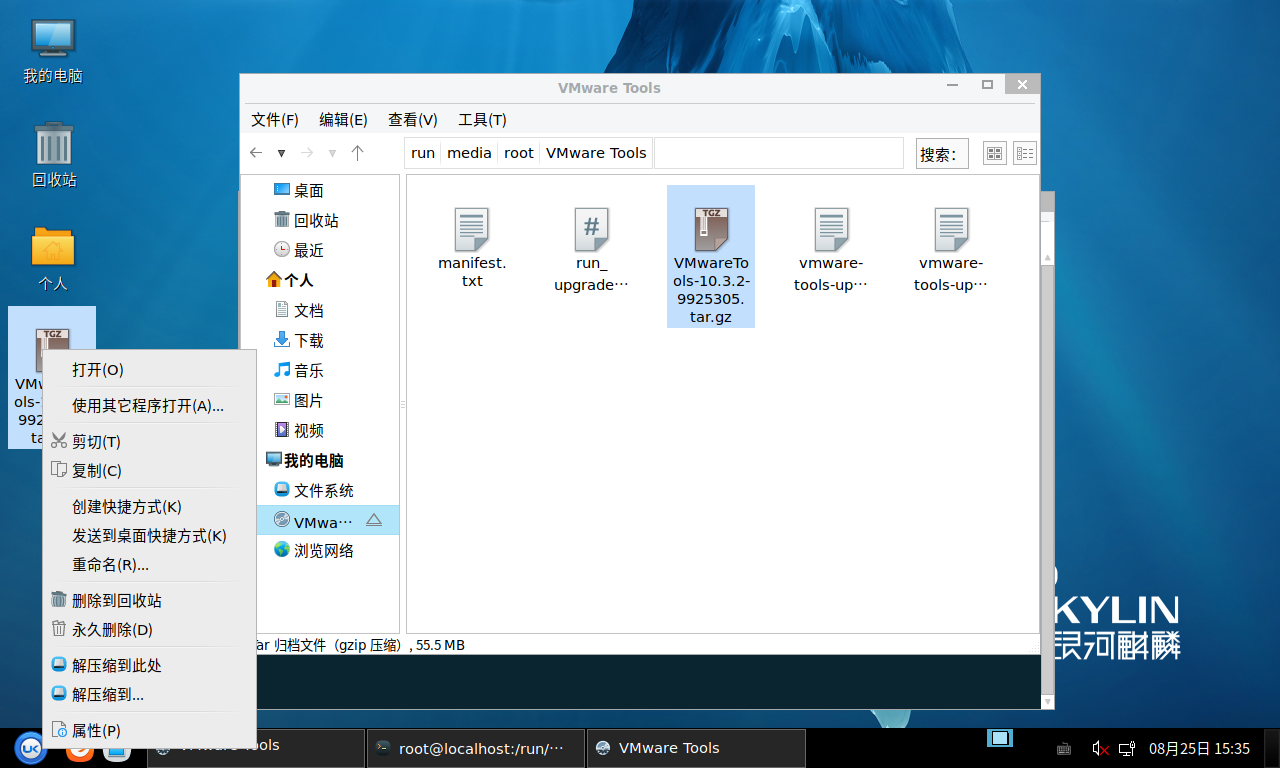Open the UK start menu button
Viewport: 1280px width, 768px height.
click(31, 748)
